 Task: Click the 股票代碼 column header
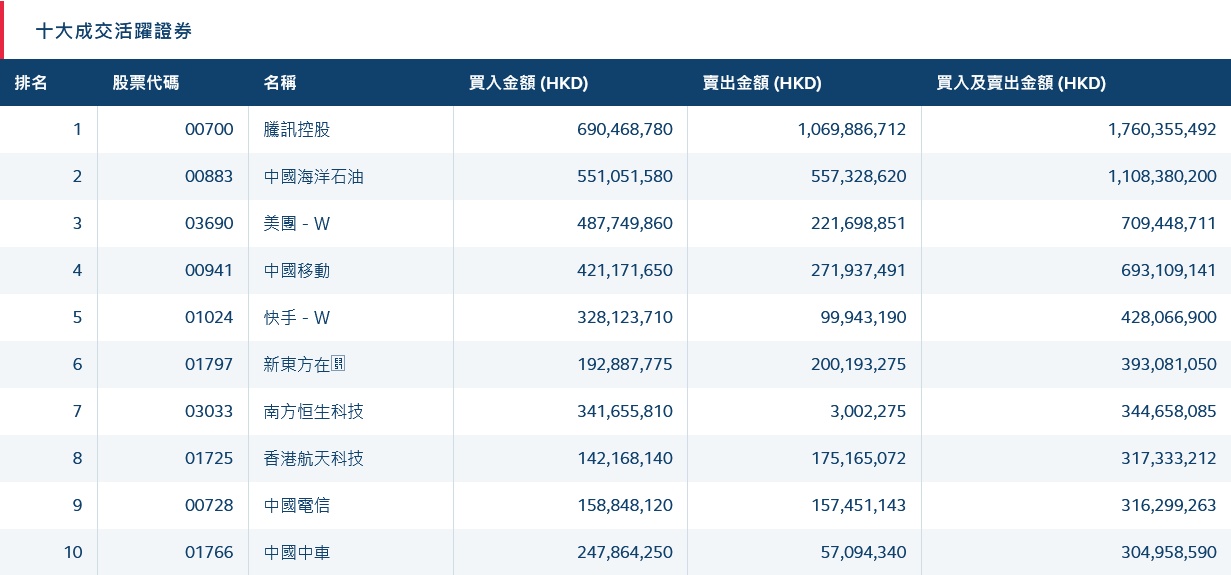pos(146,83)
